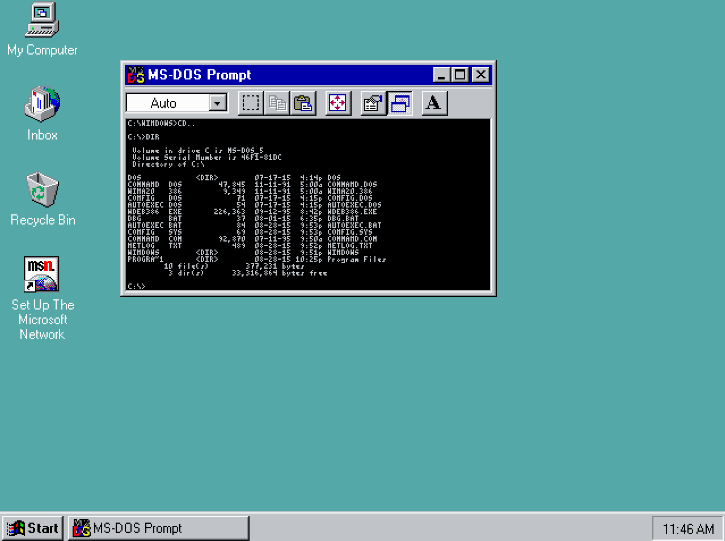Click the '10 file(s)' summary line
This screenshot has height=541, width=725.
coord(234,266)
